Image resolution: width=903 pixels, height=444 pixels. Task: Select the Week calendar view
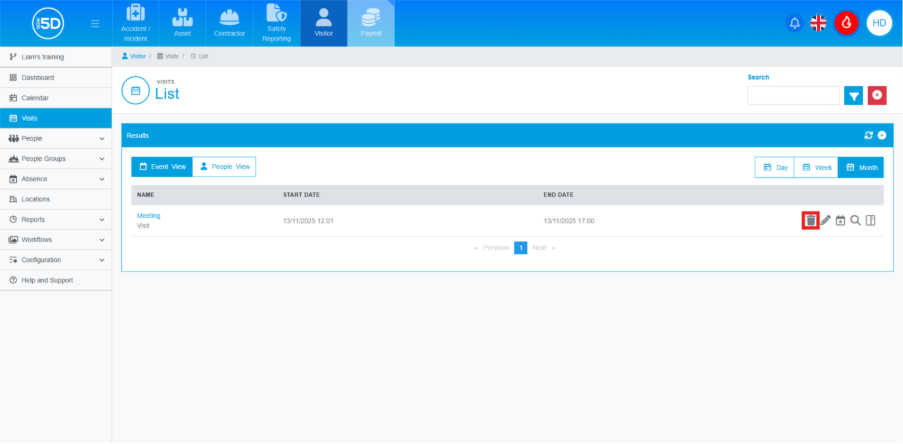pyautogui.click(x=816, y=168)
